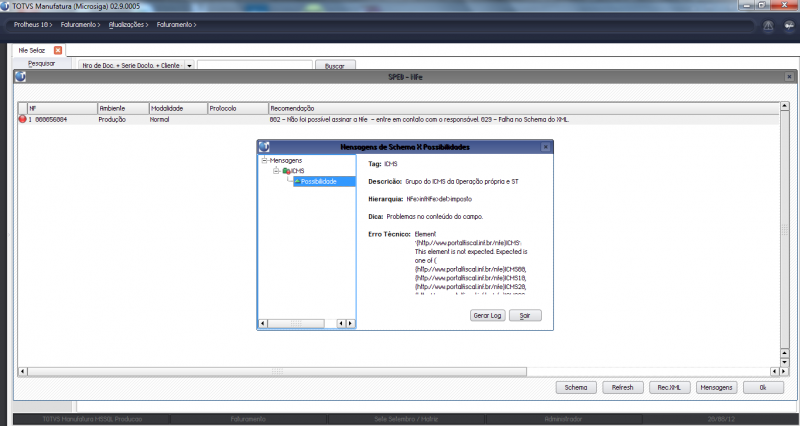Close the SPED - NFe window
This screenshot has width=800, height=426.
[789, 77]
